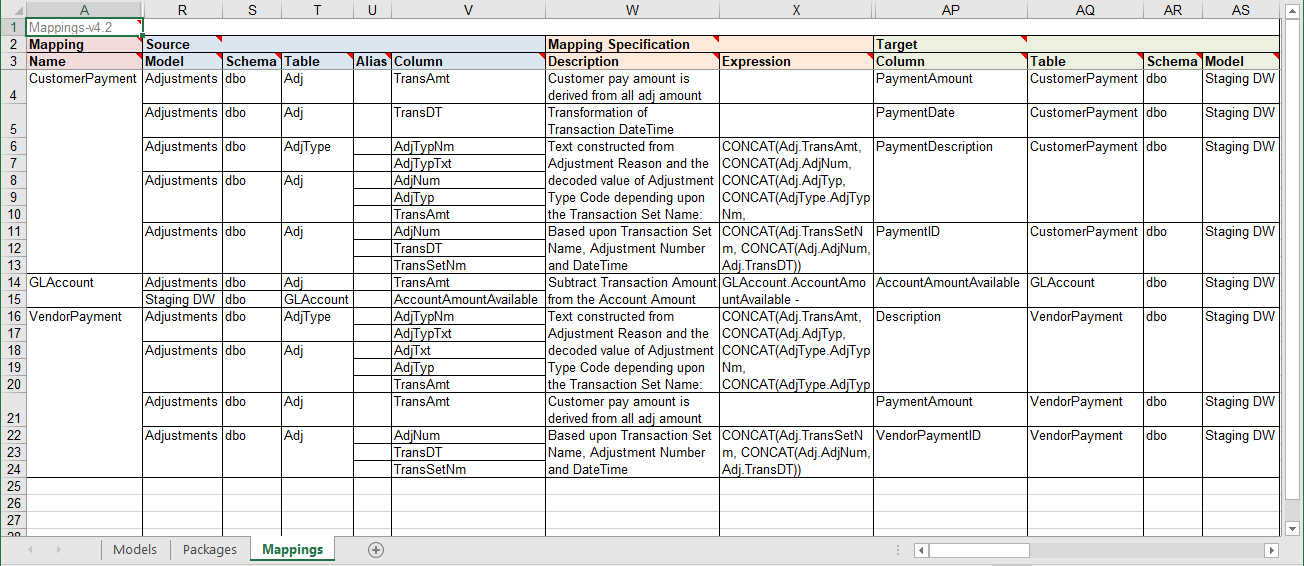Click the vertical scrollbar up arrow

pyautogui.click(x=1291, y=10)
